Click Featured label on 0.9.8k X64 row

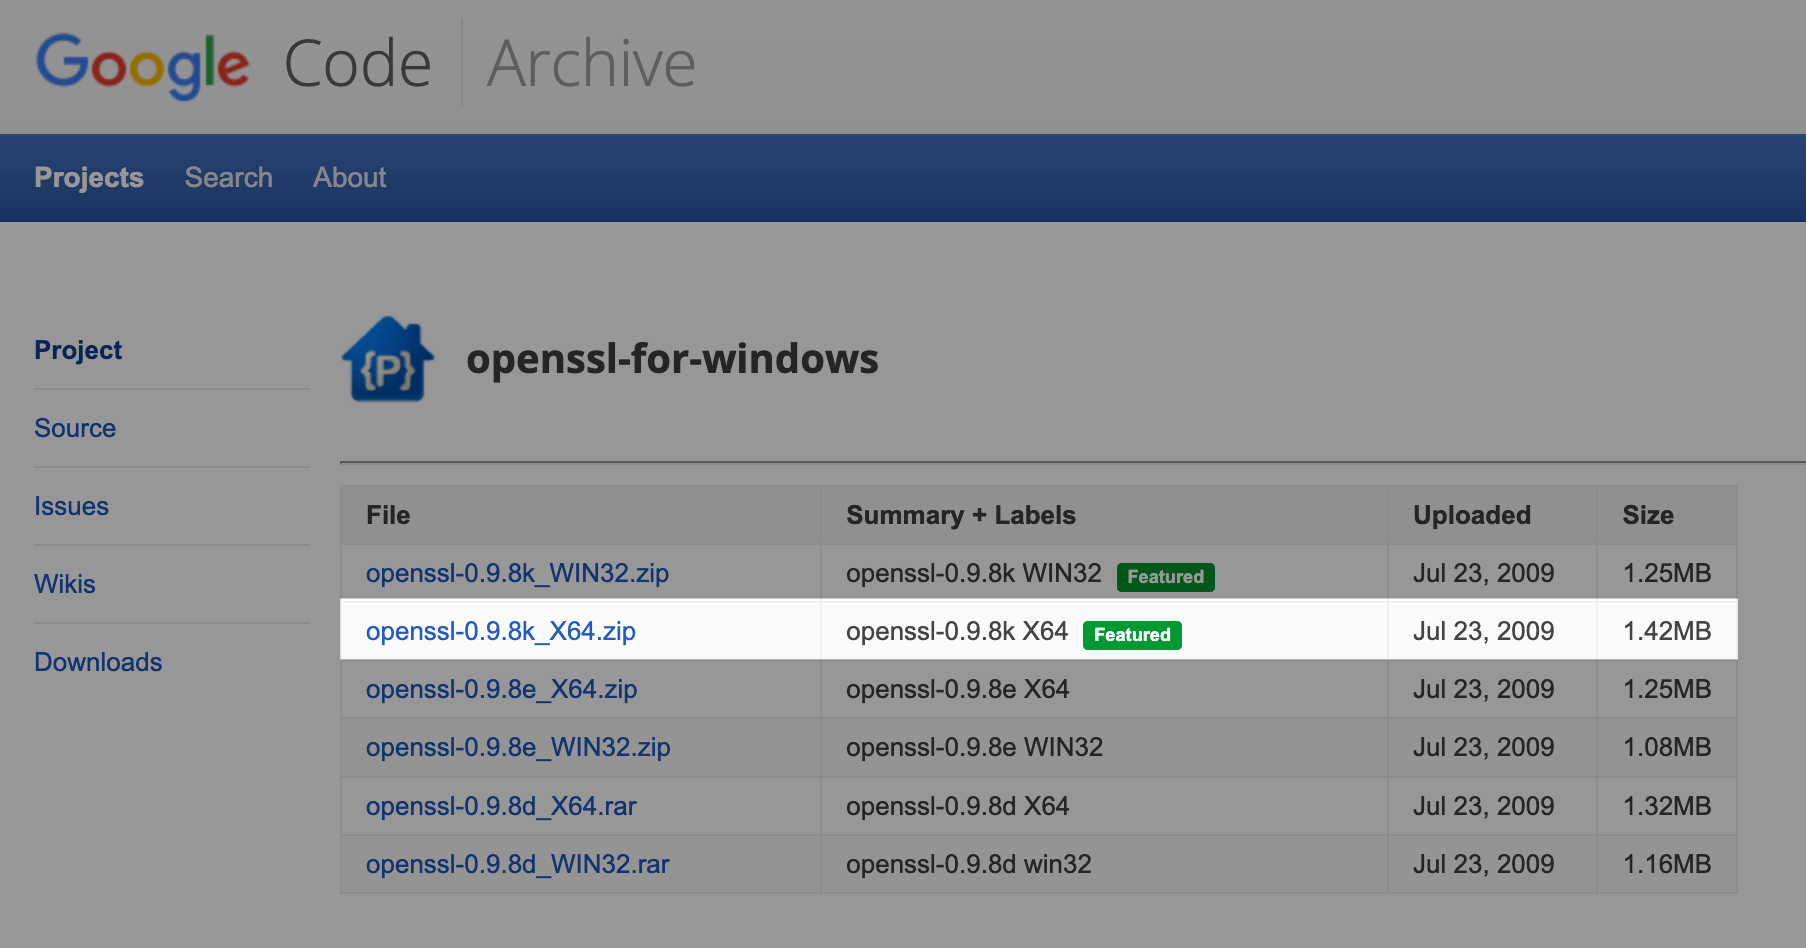1132,635
